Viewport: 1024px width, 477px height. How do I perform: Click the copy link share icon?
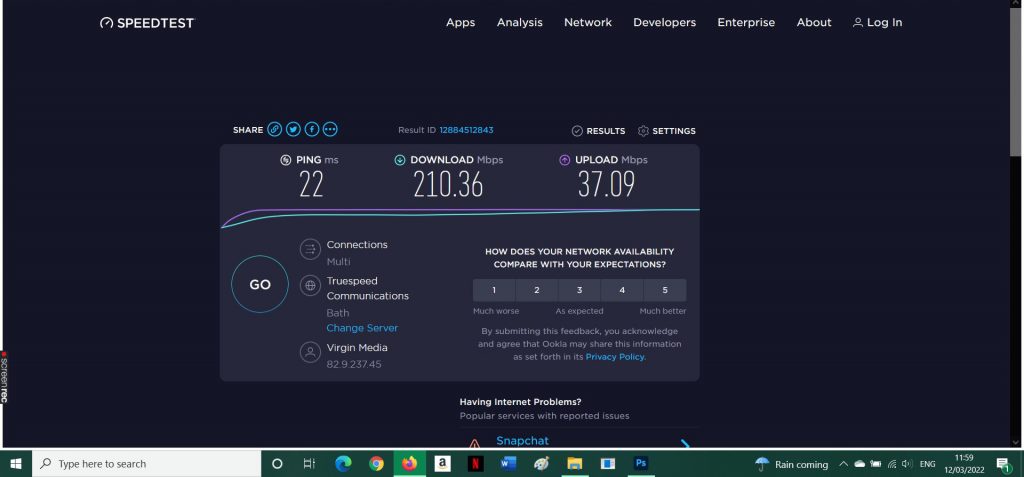(275, 130)
